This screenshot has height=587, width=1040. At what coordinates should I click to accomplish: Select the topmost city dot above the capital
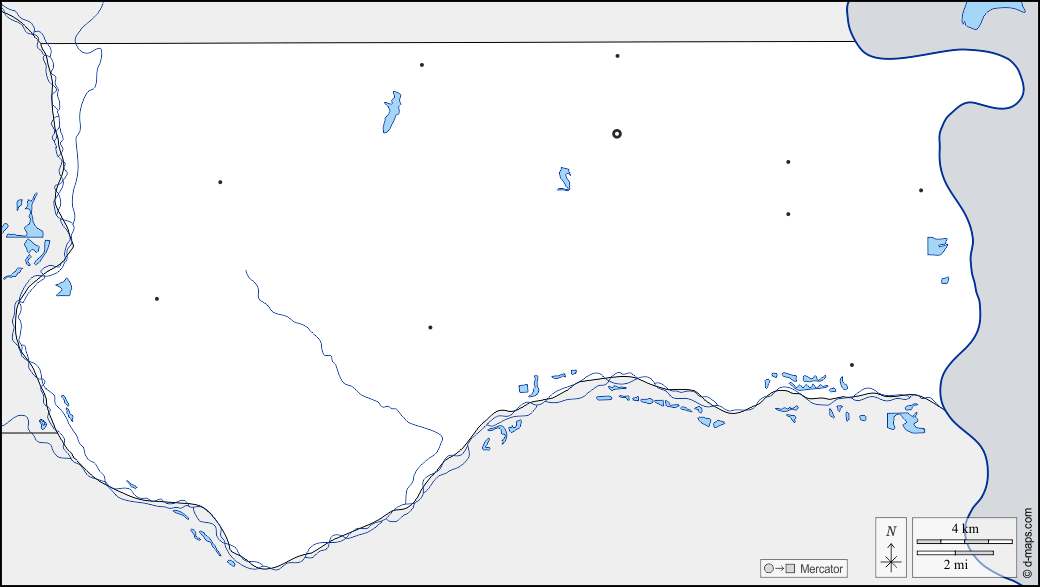(617, 56)
